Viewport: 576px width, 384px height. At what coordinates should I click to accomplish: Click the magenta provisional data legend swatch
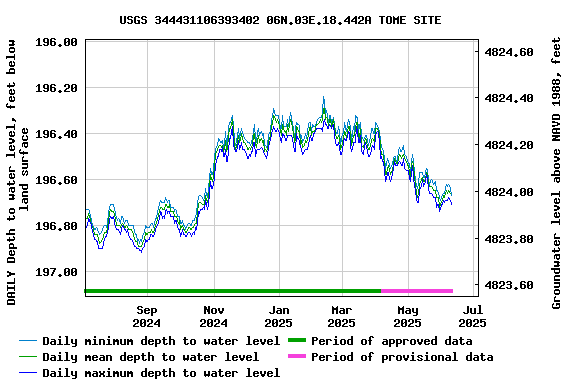[297, 356]
